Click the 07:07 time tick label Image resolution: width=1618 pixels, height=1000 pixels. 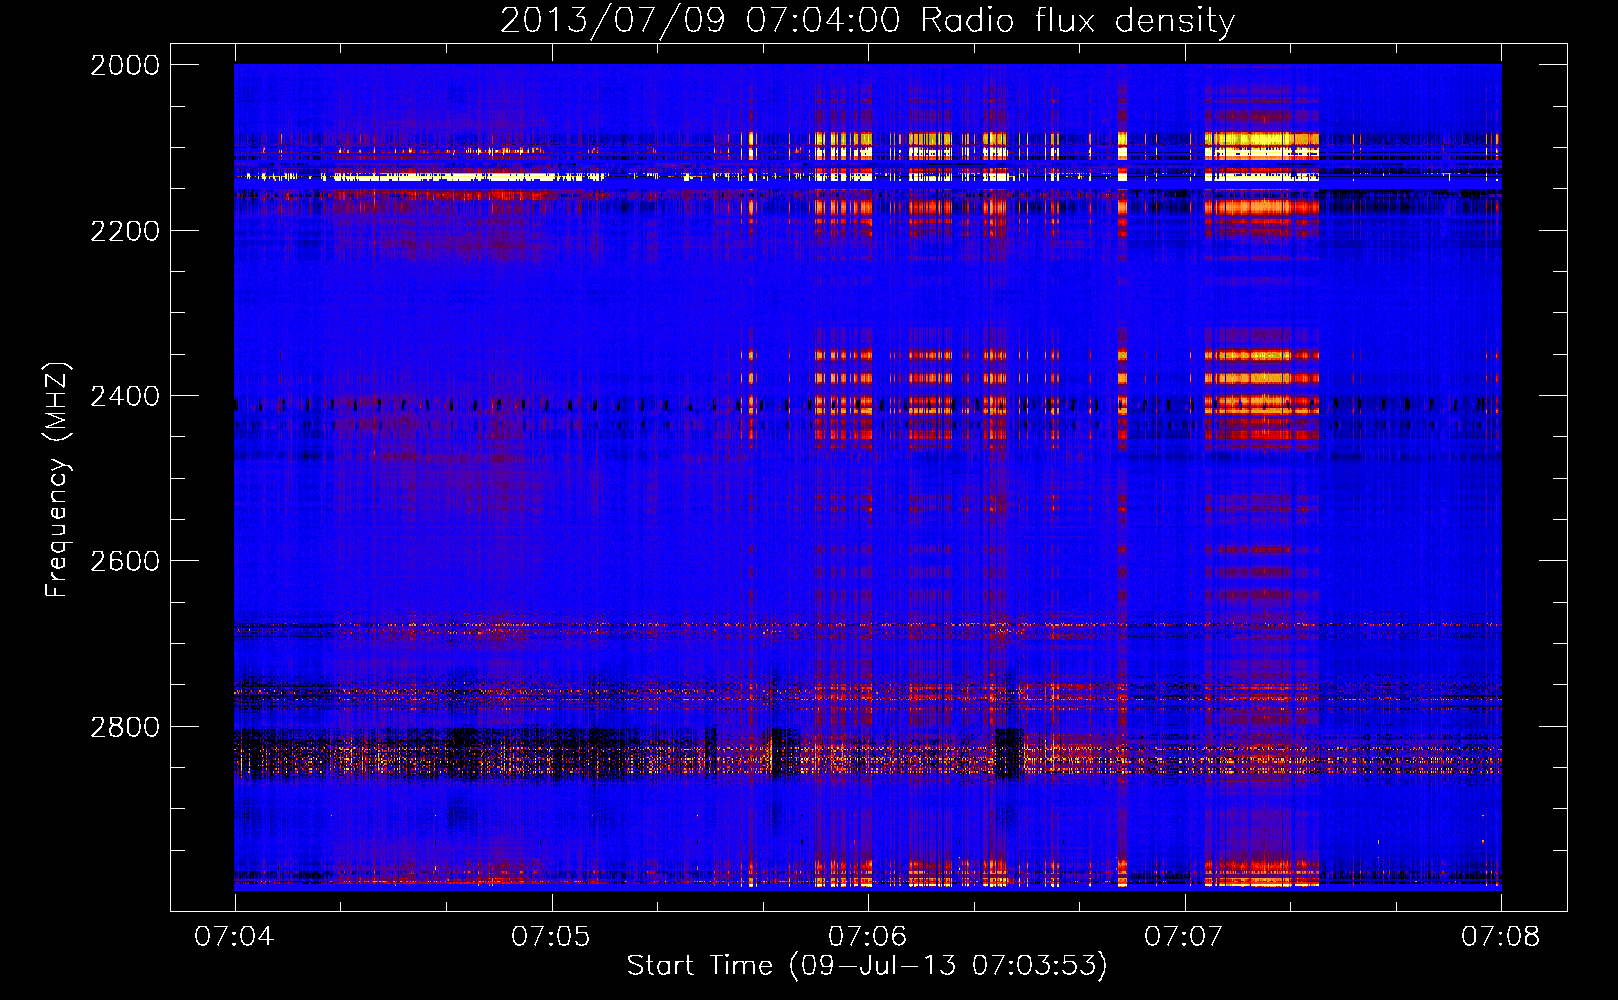pos(1184,936)
